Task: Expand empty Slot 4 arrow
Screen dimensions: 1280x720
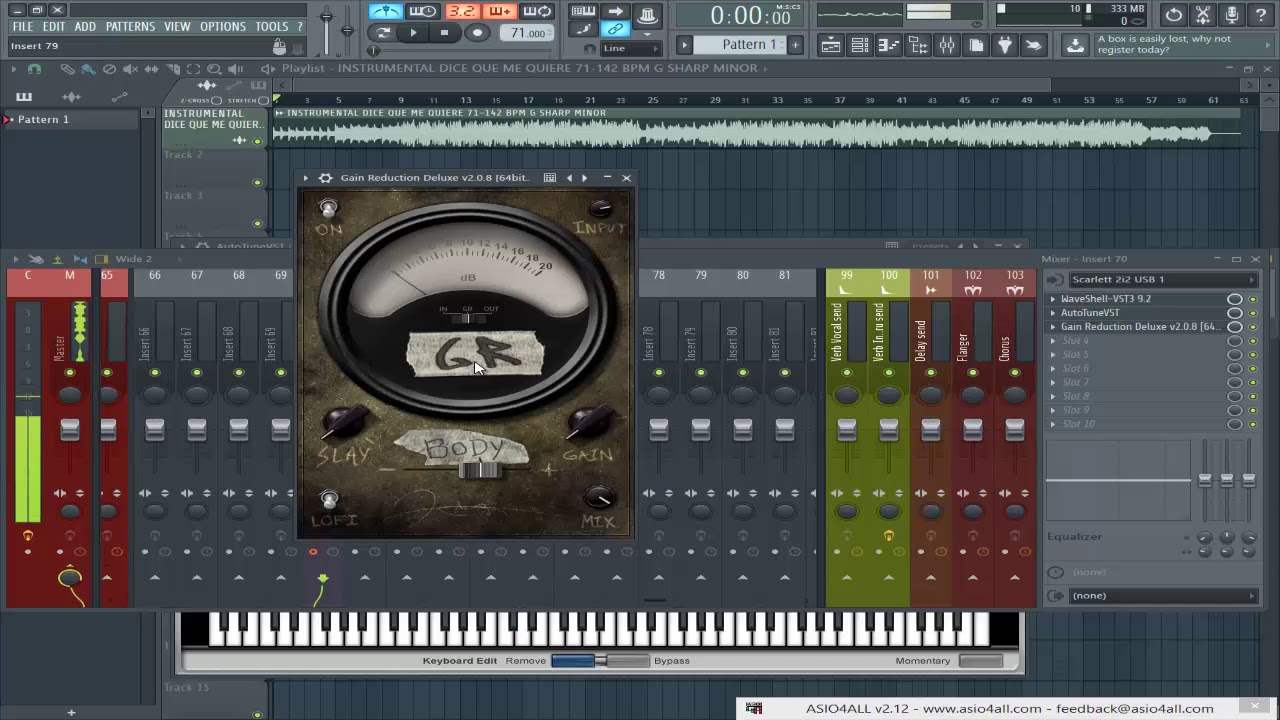Action: click(x=1052, y=341)
